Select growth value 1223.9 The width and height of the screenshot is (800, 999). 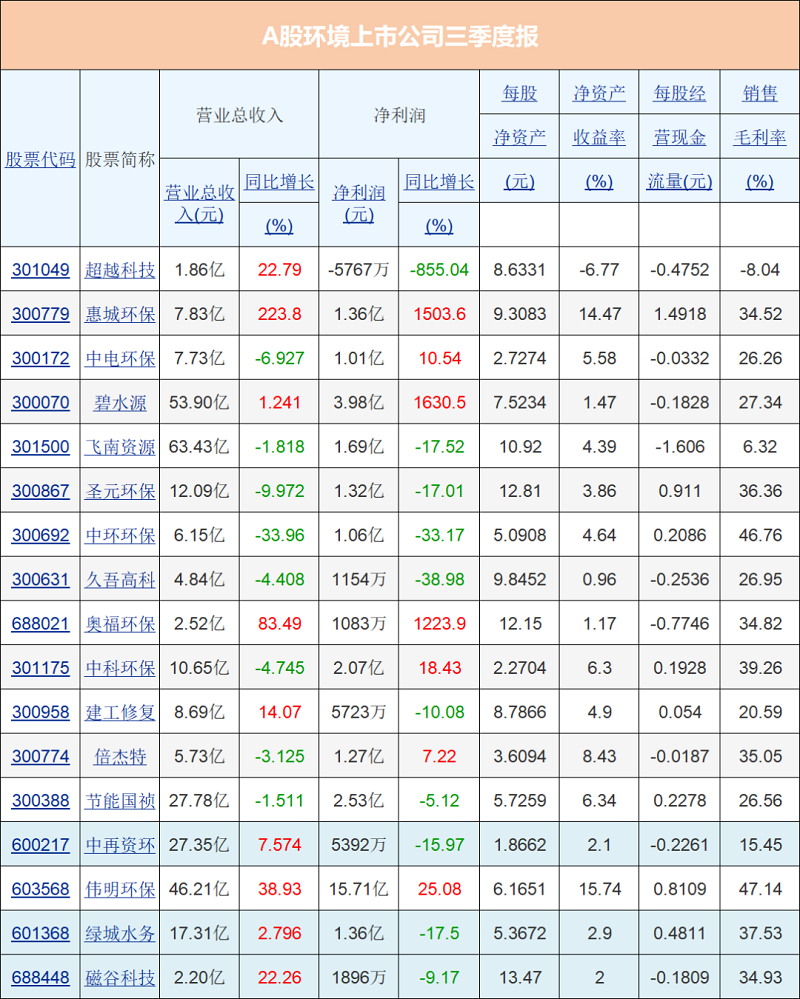coord(439,624)
